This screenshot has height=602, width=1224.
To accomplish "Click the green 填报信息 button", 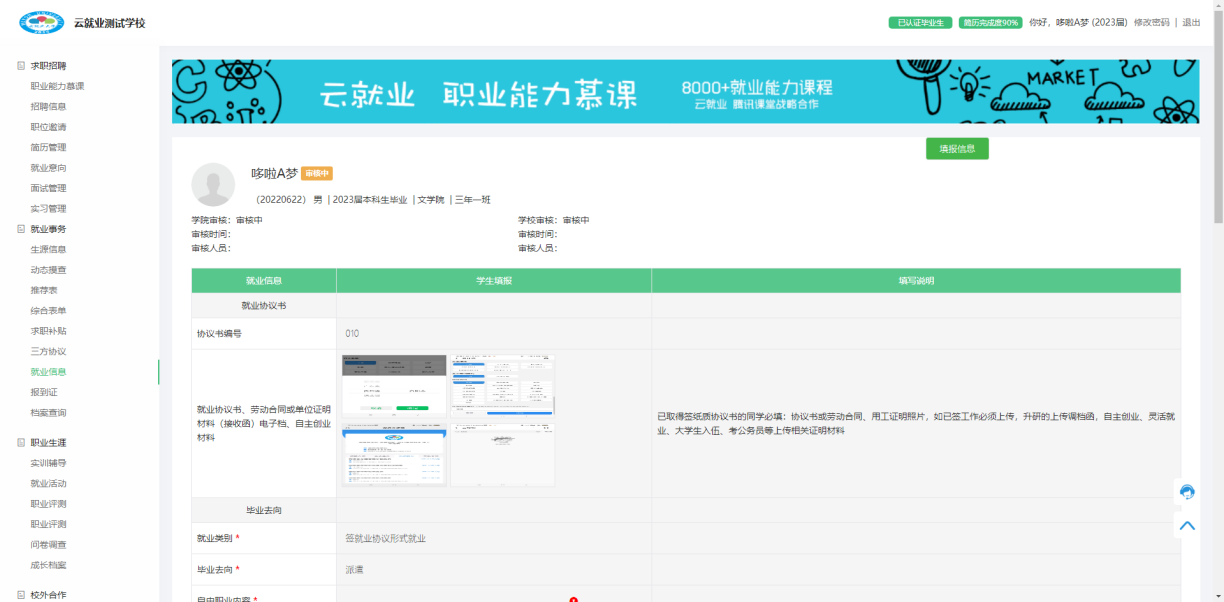I will (x=956, y=149).
